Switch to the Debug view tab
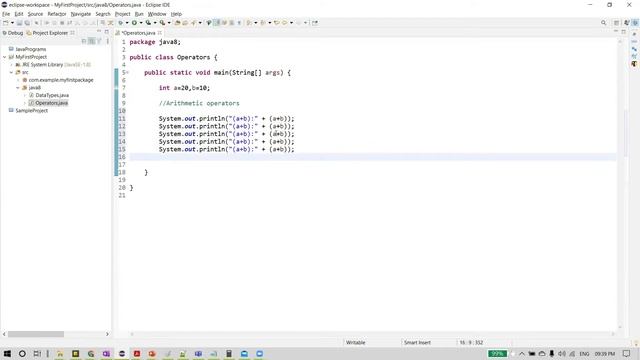The image size is (640, 360). click(13, 33)
